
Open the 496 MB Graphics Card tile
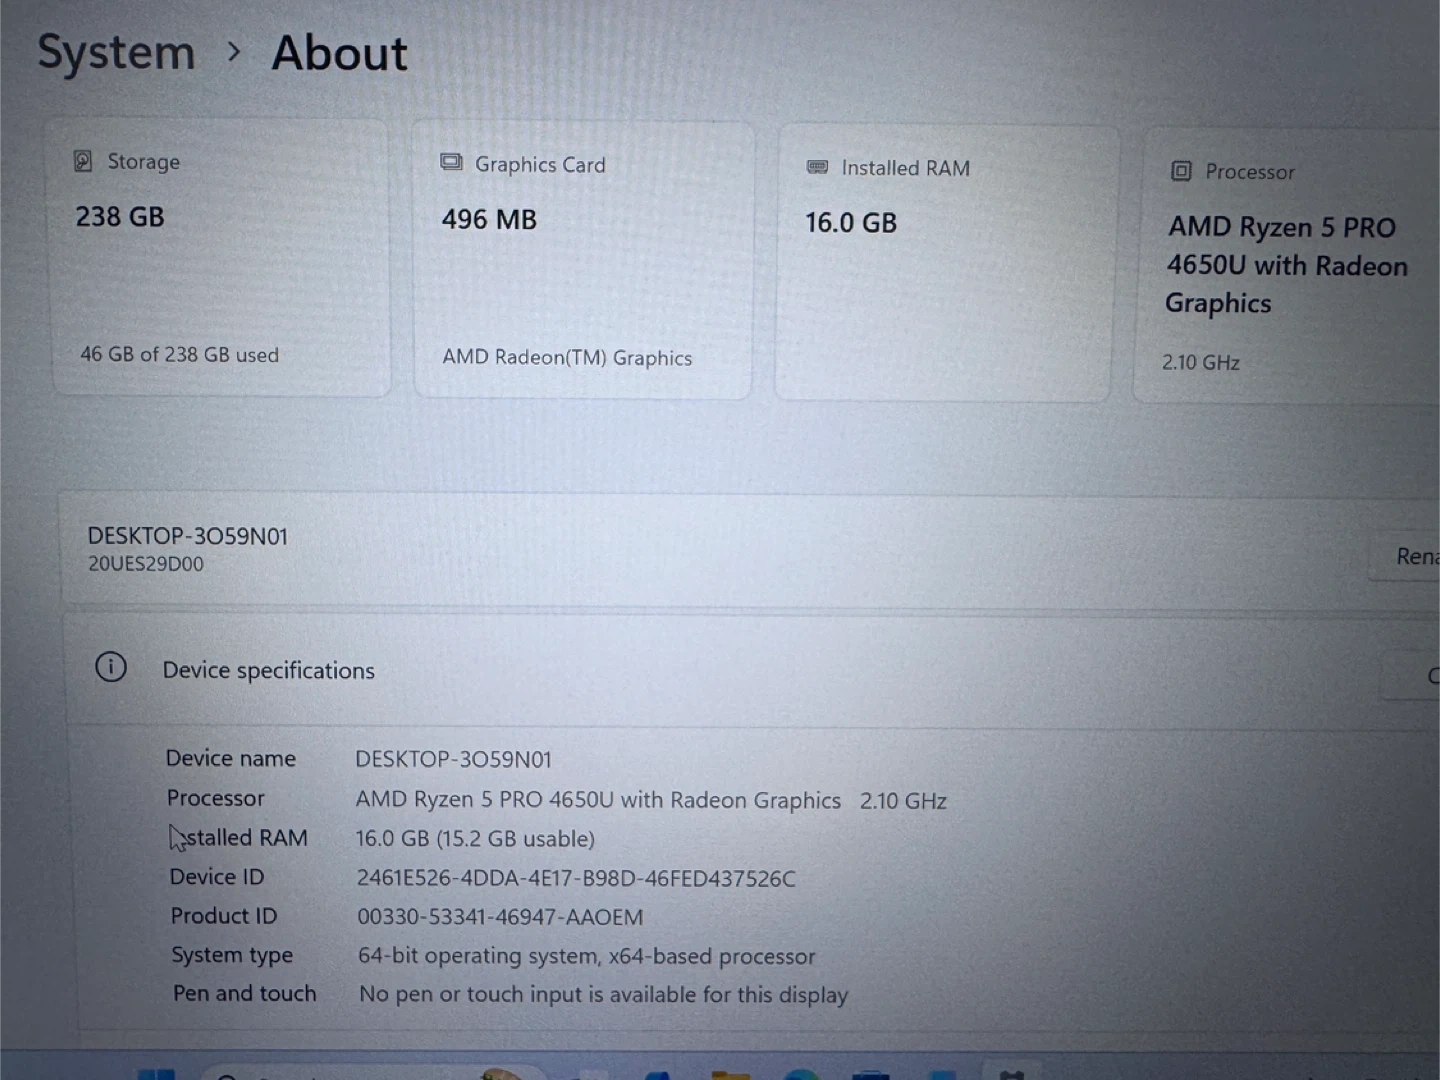[583, 262]
